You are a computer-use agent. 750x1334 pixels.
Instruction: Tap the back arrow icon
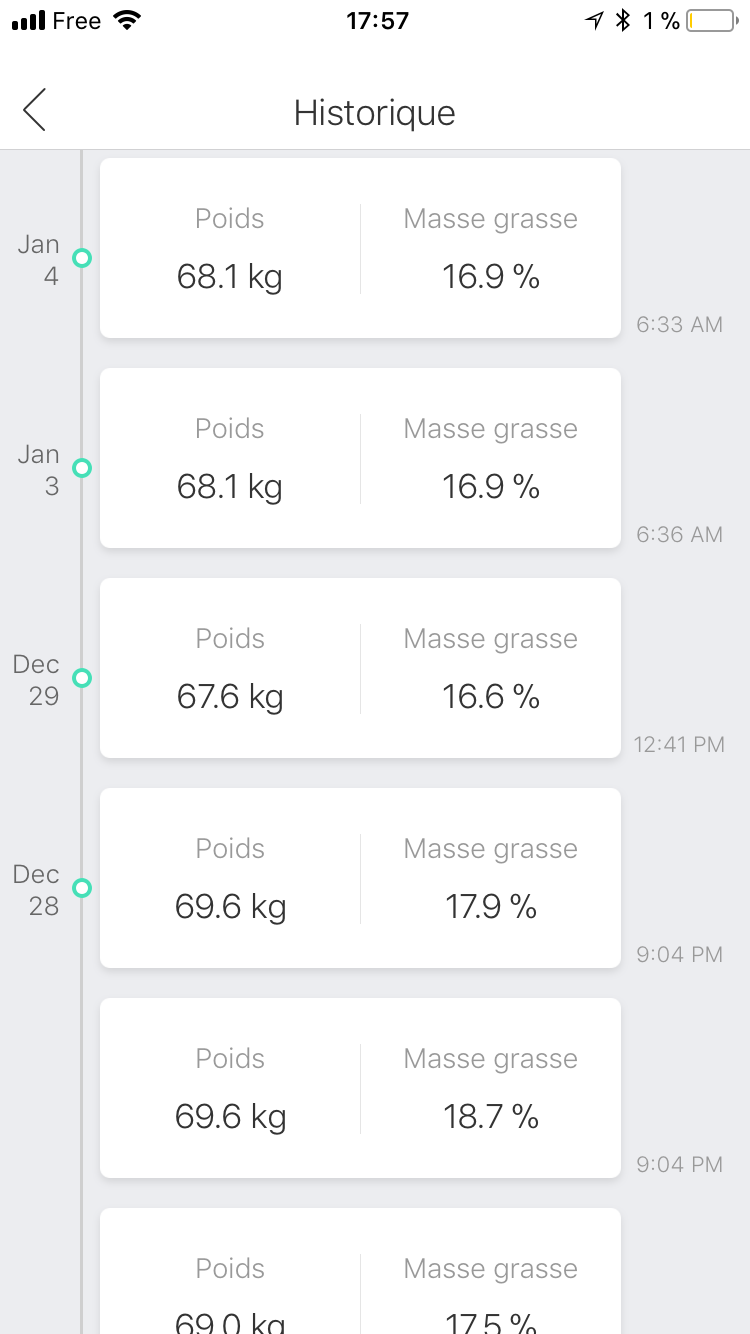(x=35, y=110)
